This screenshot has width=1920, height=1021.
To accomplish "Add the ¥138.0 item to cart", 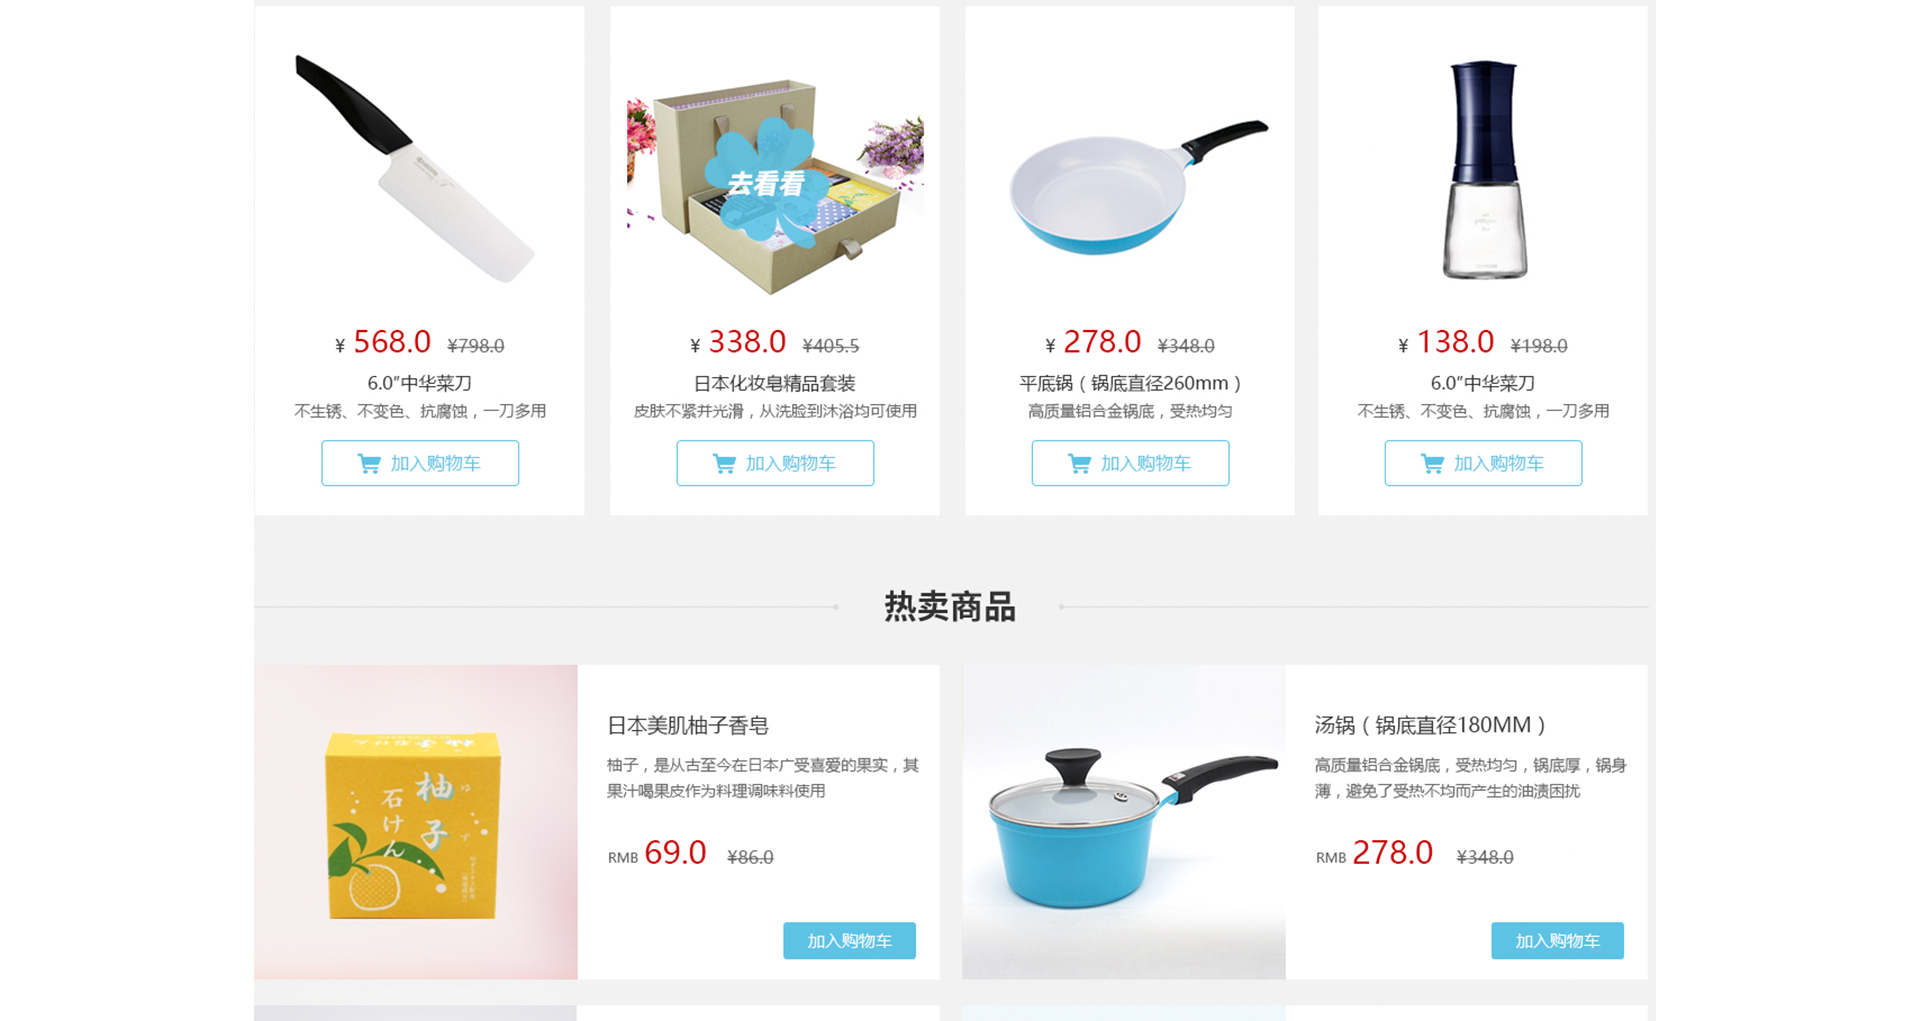I will point(1483,463).
